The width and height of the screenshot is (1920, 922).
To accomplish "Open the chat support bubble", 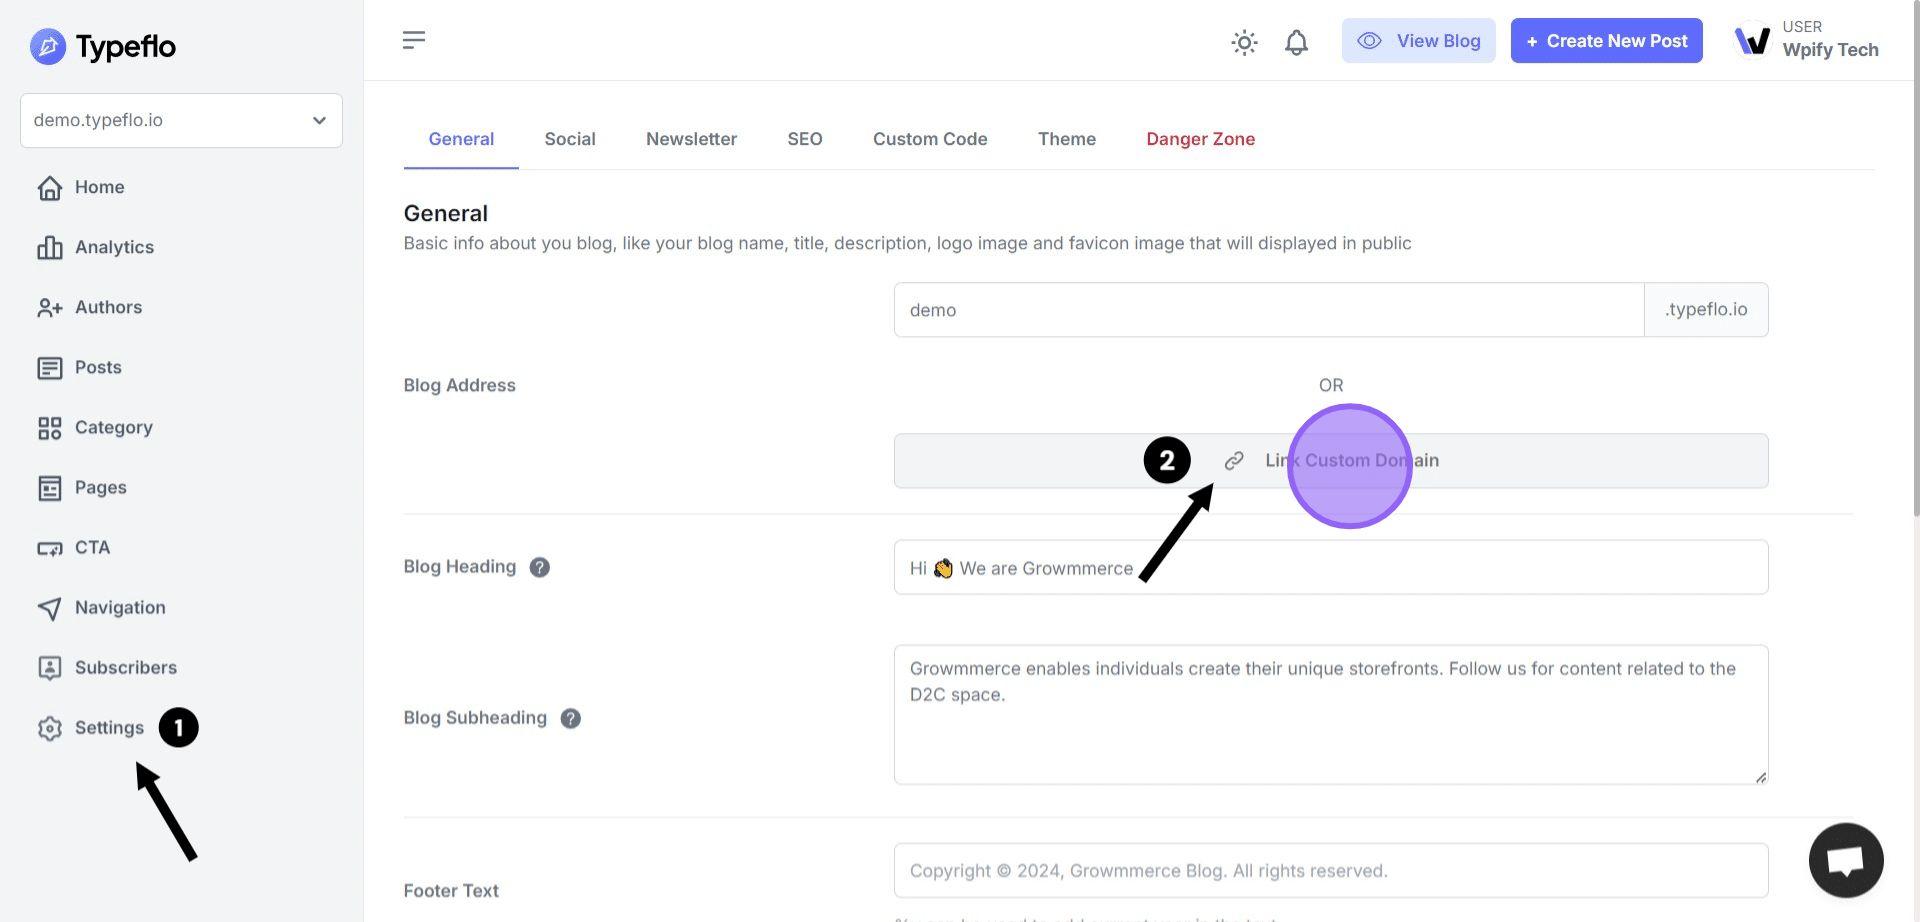I will click(1845, 860).
